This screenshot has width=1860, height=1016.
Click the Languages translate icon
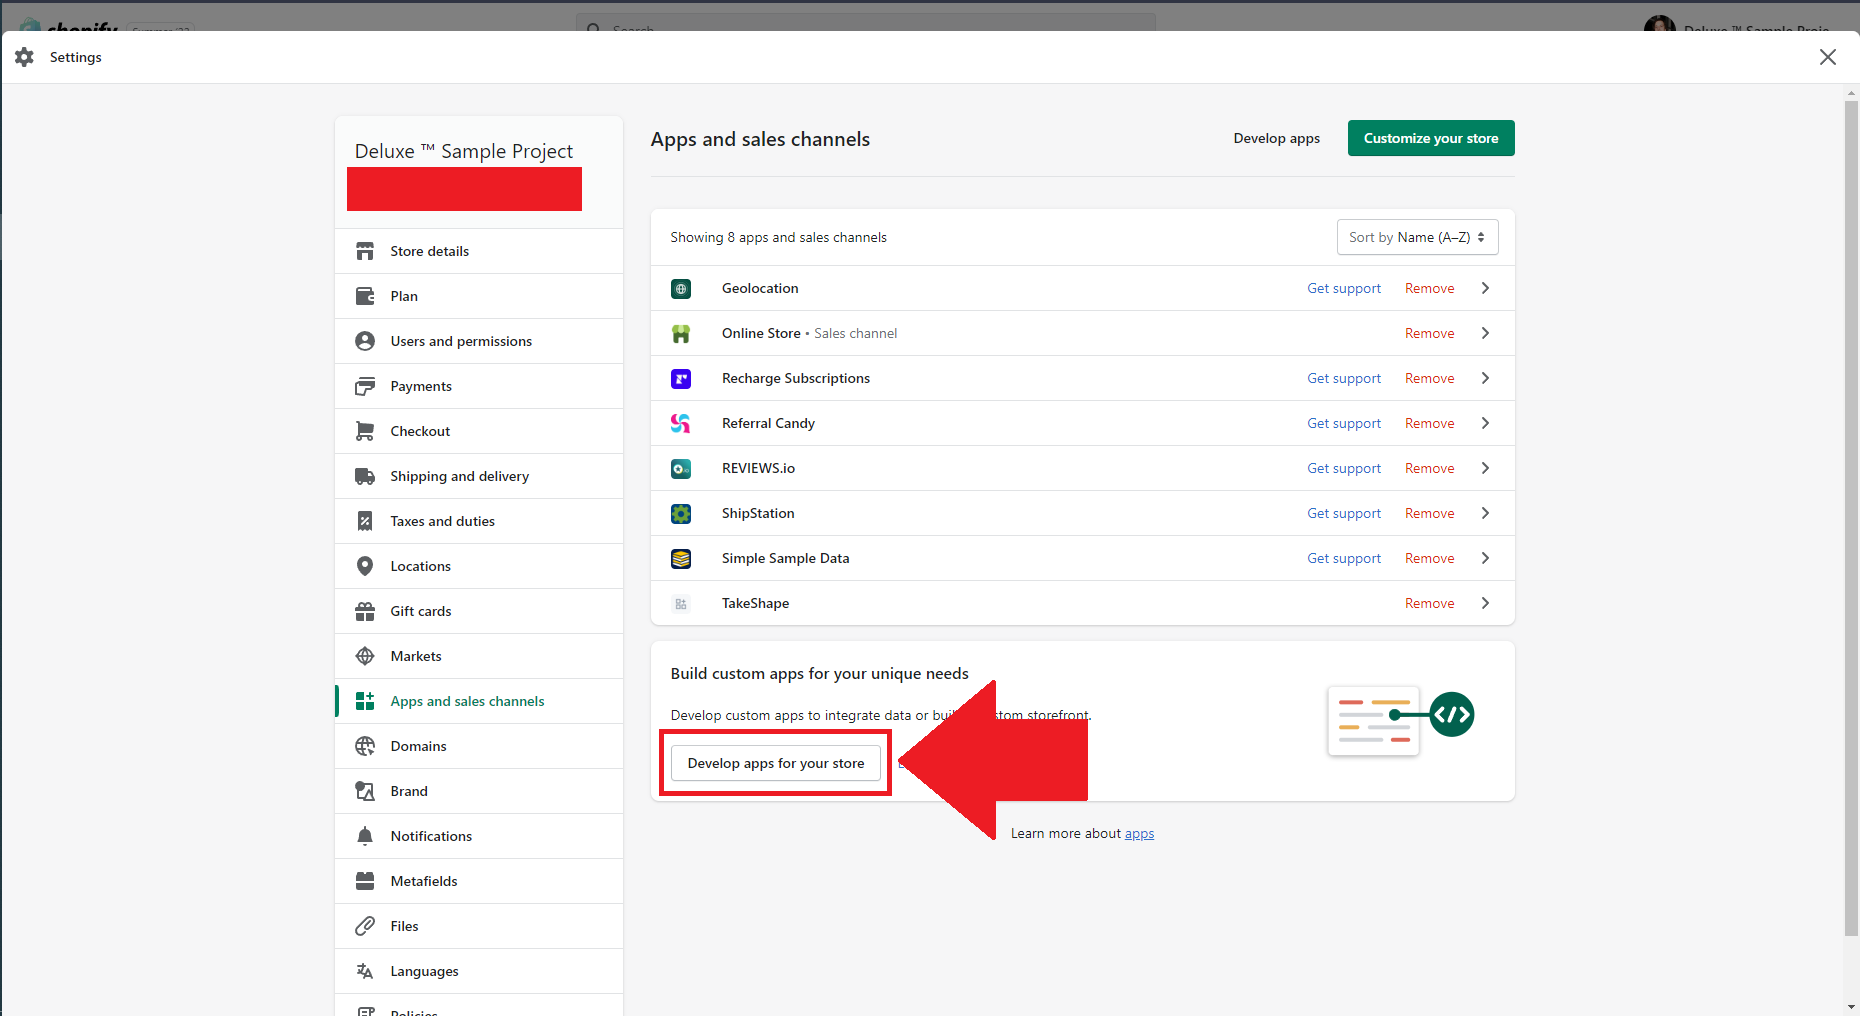tap(365, 971)
